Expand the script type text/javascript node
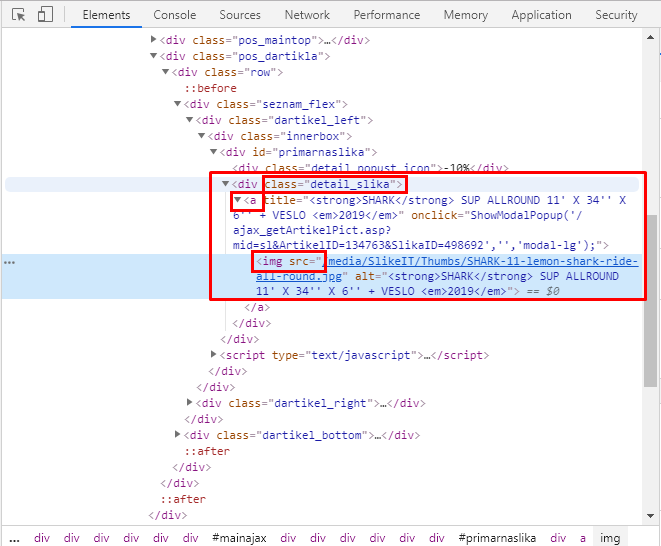 tap(214, 355)
